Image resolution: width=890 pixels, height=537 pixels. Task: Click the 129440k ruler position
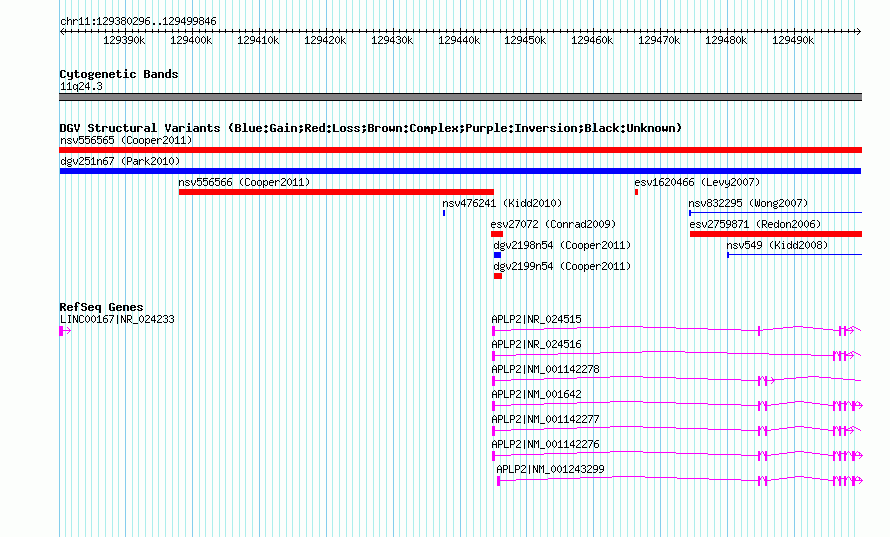coord(459,40)
